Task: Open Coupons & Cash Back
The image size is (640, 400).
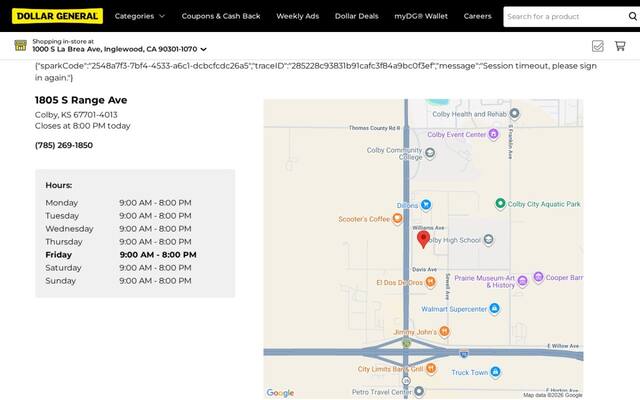Action: pos(221,16)
